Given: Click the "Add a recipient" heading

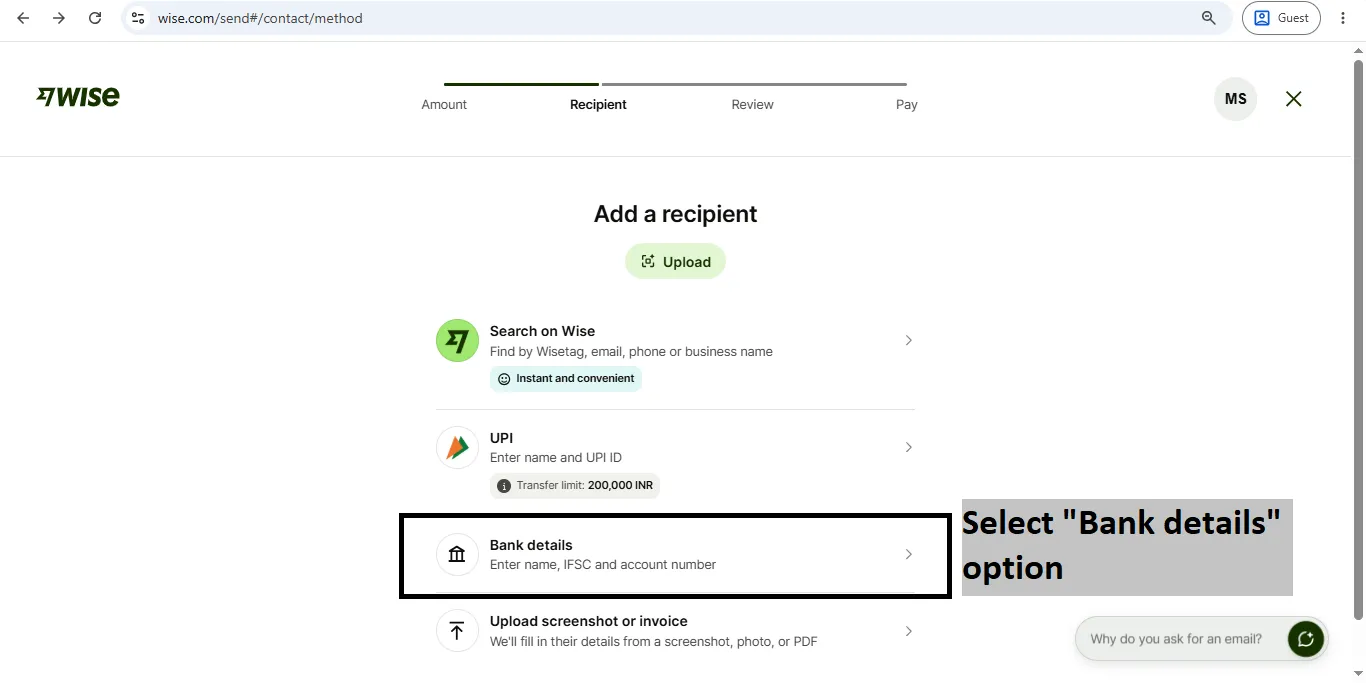Looking at the screenshot, I should tap(675, 214).
